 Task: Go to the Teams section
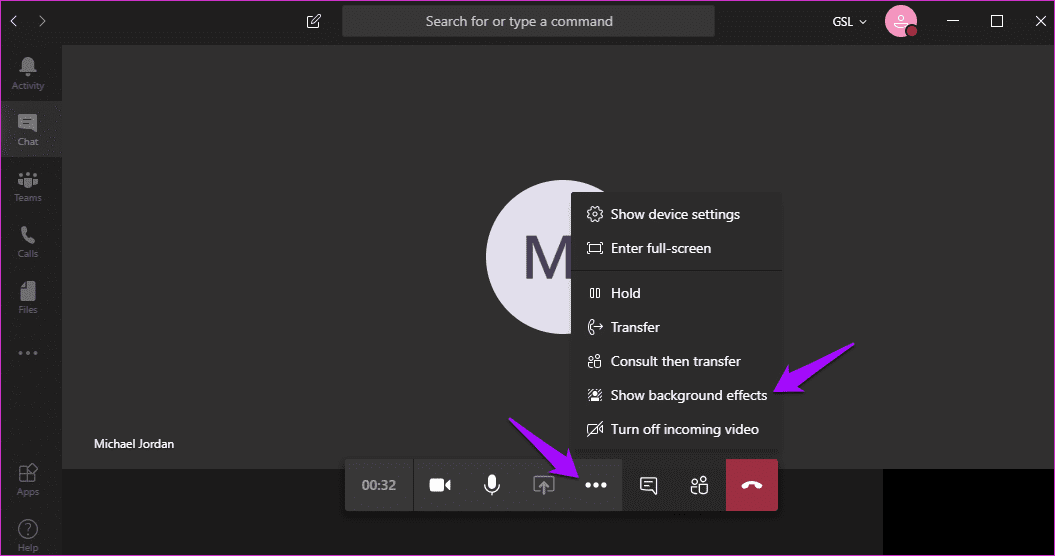28,186
